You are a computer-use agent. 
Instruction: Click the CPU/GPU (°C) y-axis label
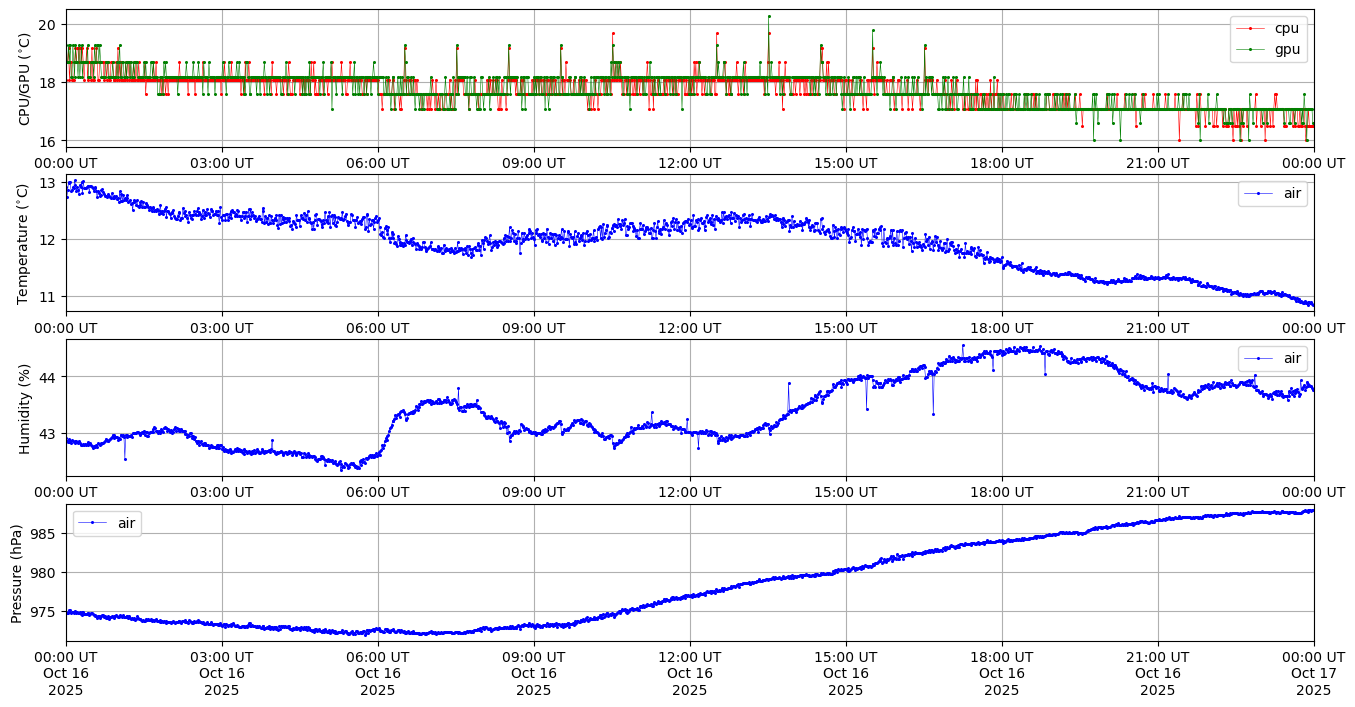click(24, 79)
